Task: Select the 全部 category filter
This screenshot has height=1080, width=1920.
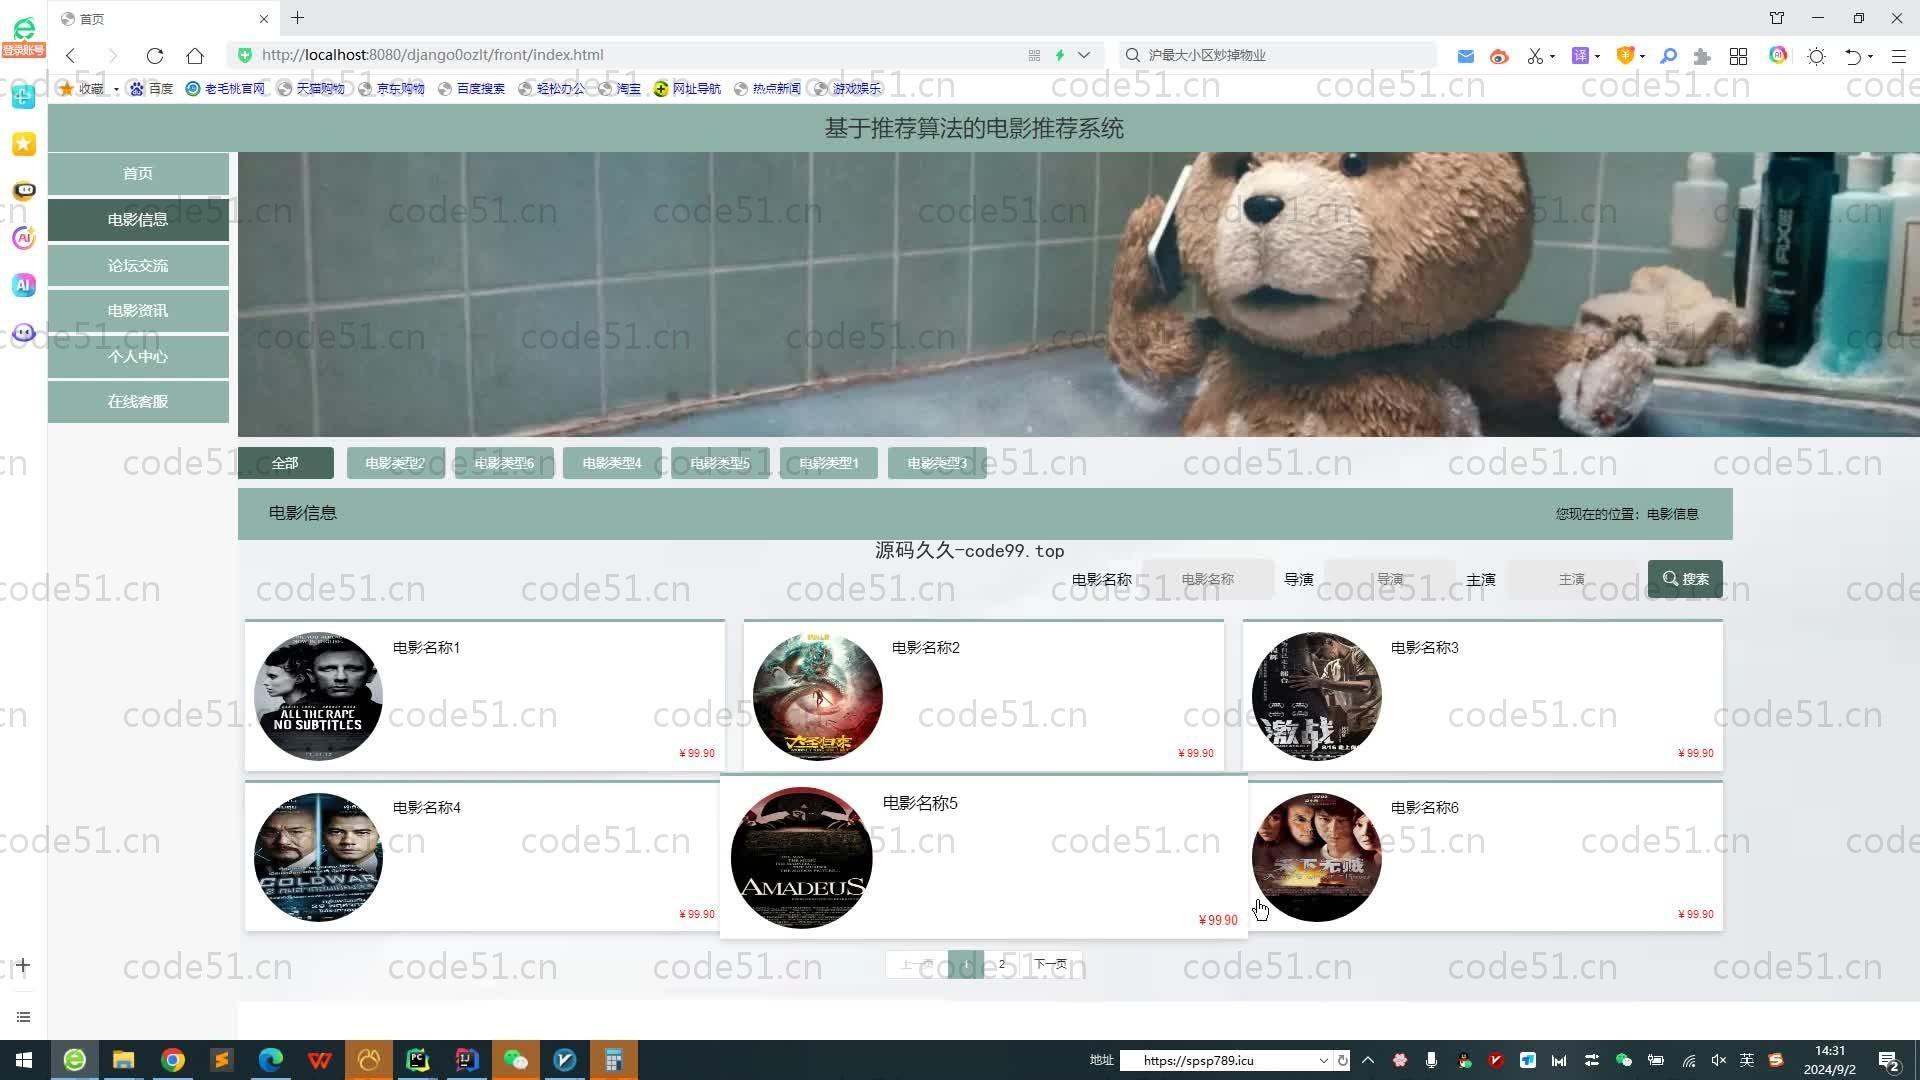Action: click(286, 463)
